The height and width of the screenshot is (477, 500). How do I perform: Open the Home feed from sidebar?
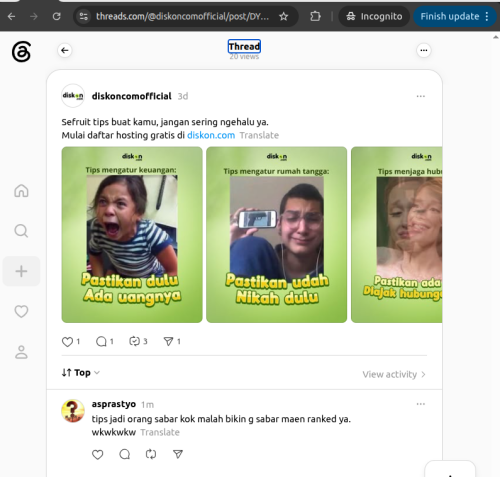tap(21, 191)
